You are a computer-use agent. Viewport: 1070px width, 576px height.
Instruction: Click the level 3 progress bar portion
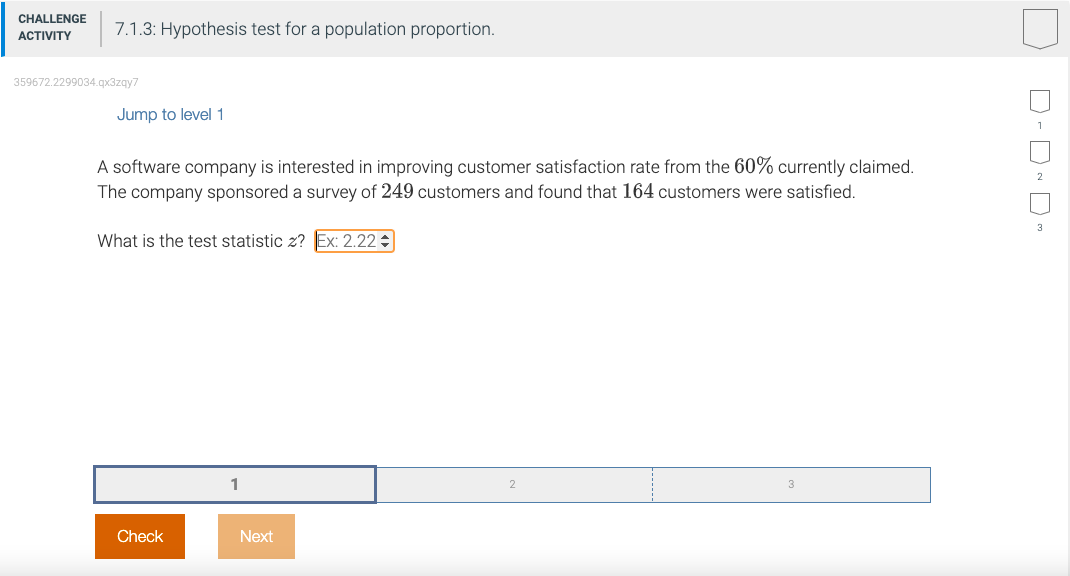coord(790,484)
